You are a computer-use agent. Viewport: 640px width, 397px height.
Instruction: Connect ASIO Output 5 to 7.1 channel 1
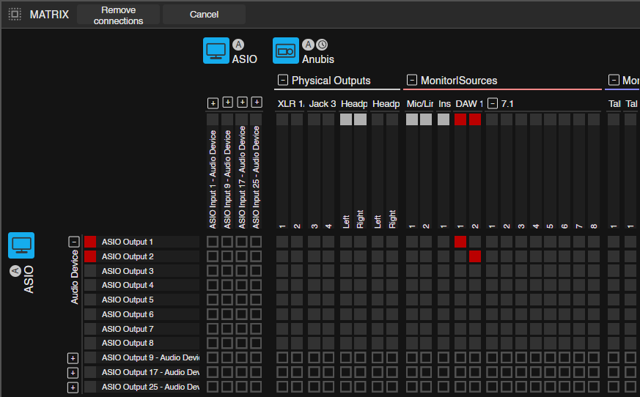pyautogui.click(x=492, y=299)
